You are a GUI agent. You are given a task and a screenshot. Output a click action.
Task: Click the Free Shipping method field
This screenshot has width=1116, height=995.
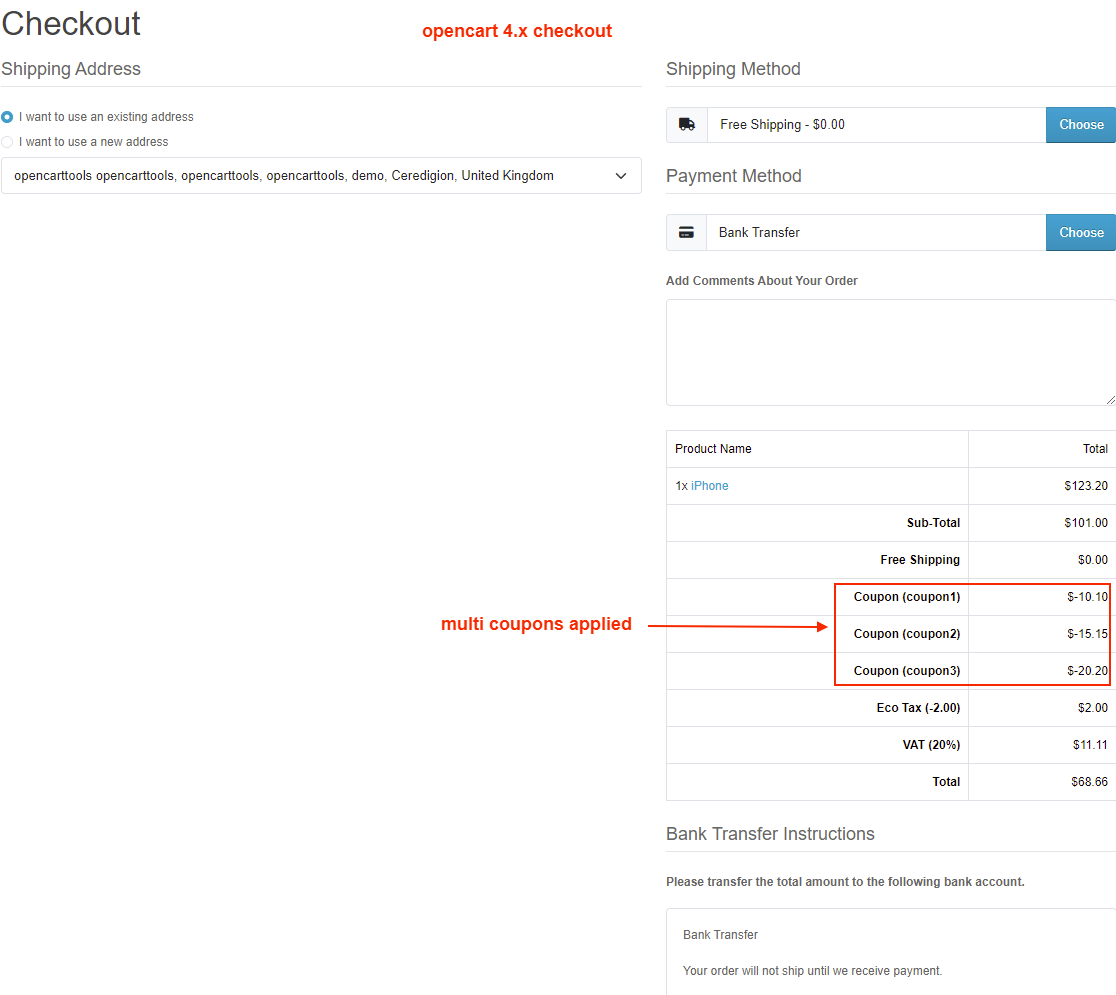coord(876,125)
